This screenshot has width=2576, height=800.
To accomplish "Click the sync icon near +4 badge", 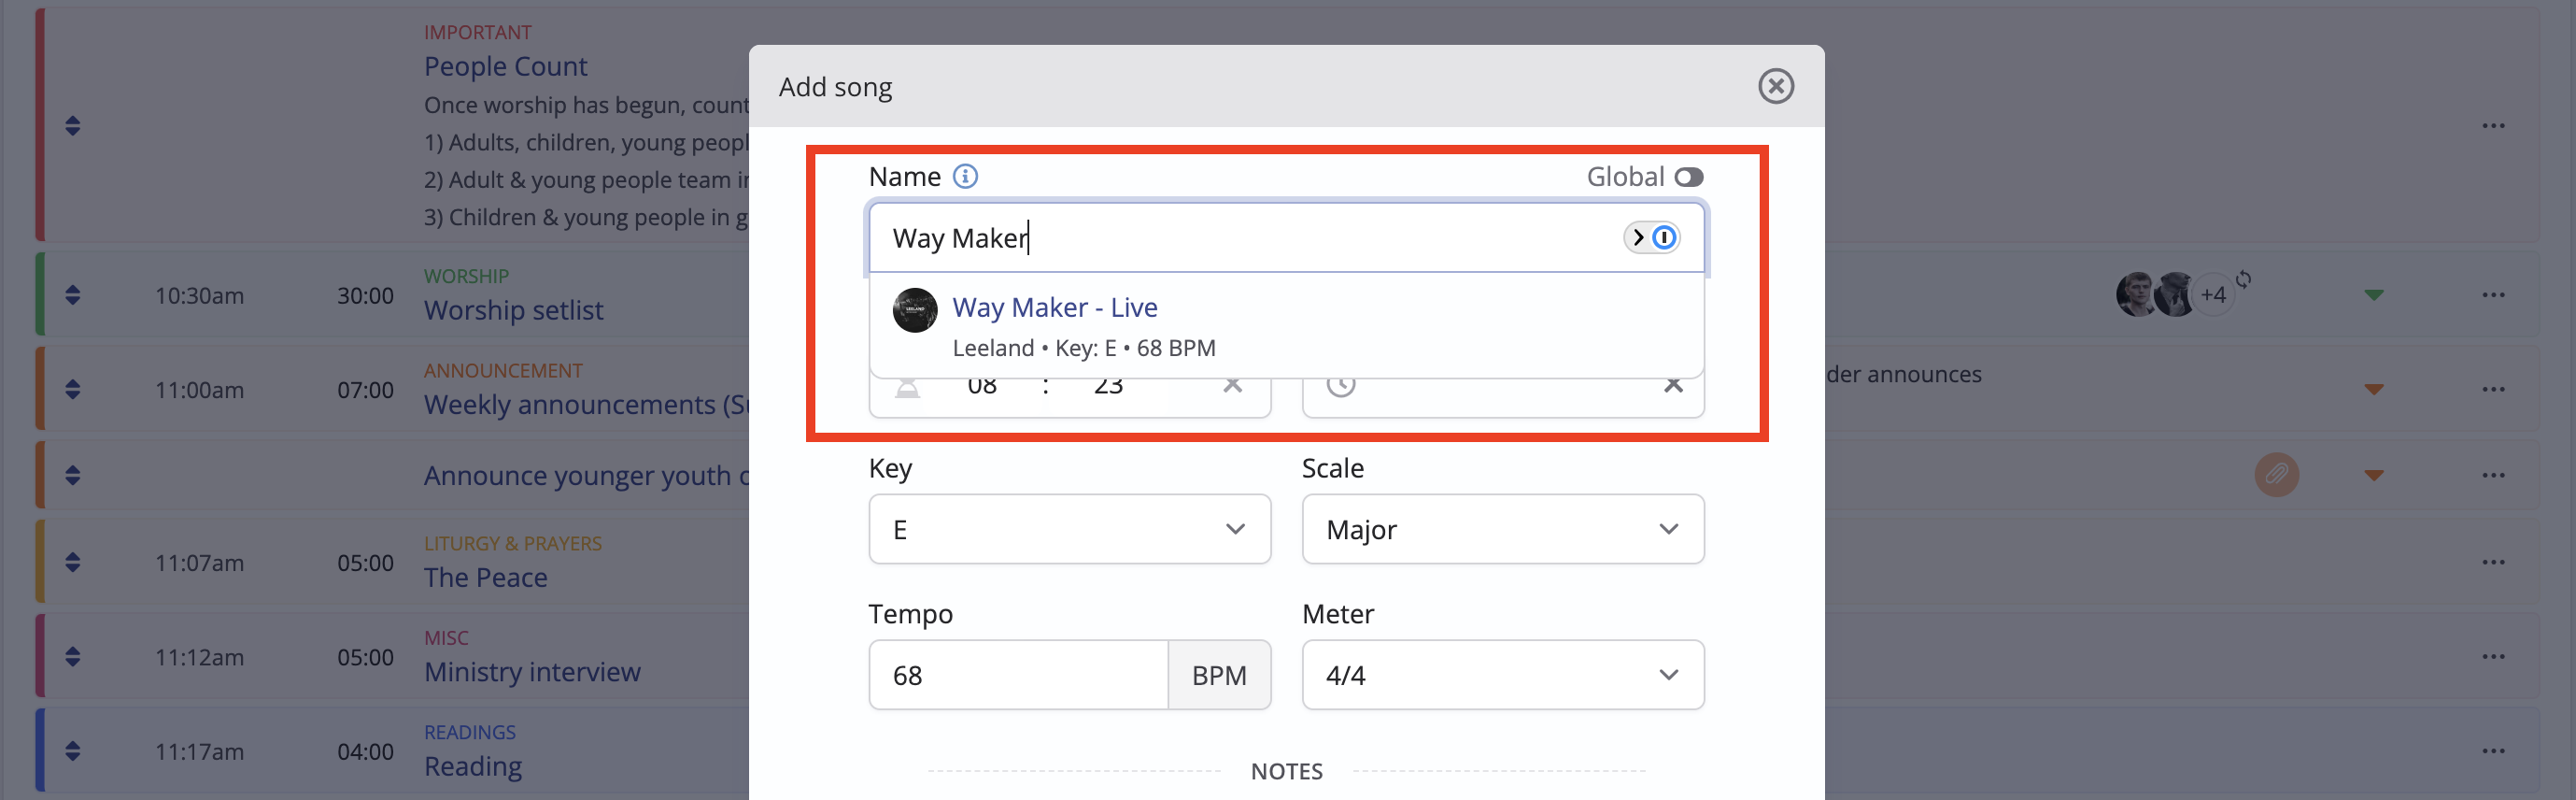I will [x=2243, y=279].
